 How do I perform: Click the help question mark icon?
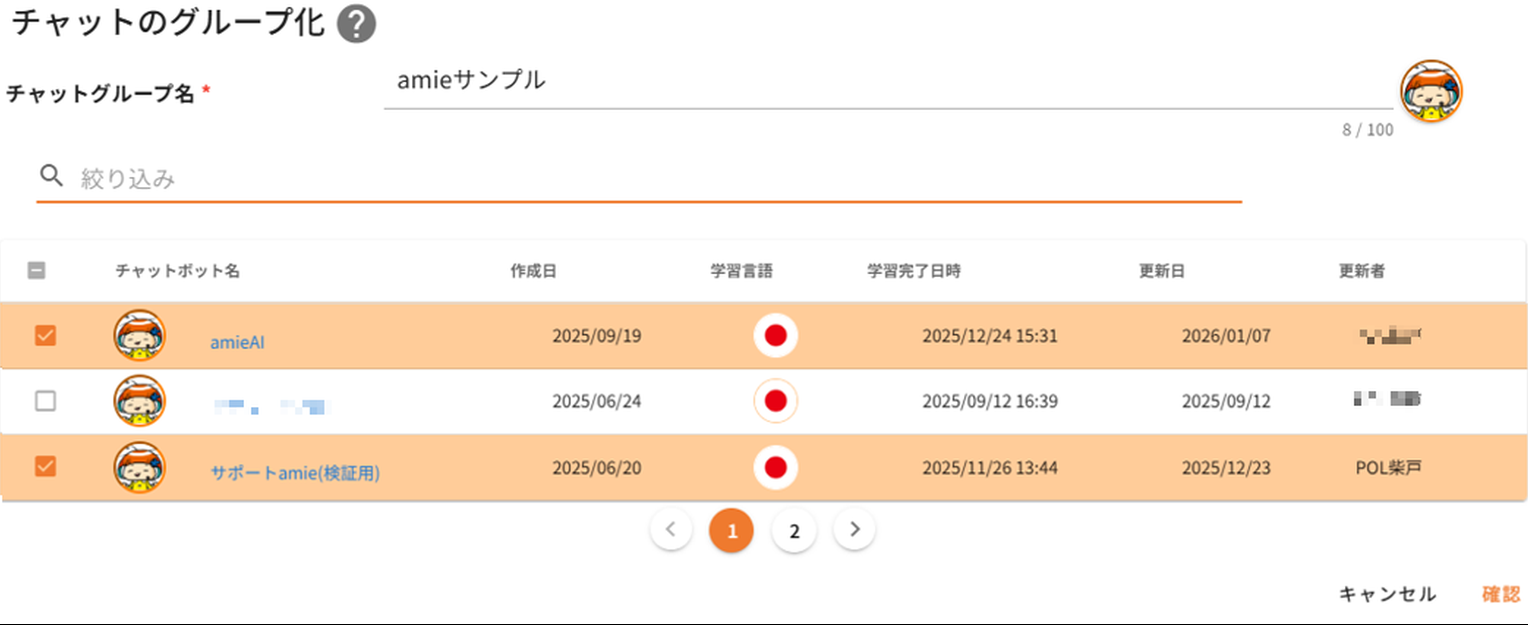356,24
